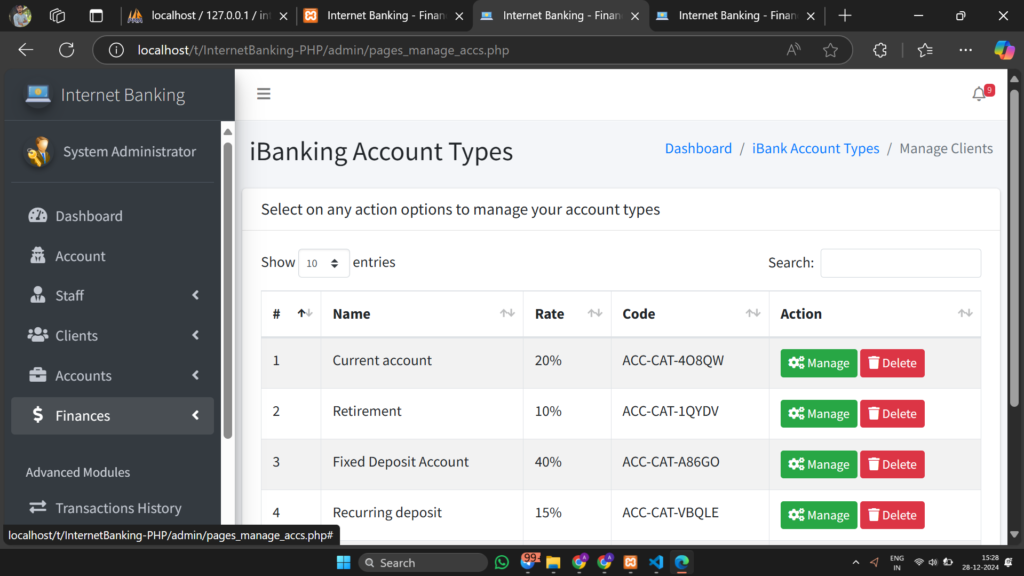Bookmark page with the star icon
The image size is (1024, 576).
point(830,50)
